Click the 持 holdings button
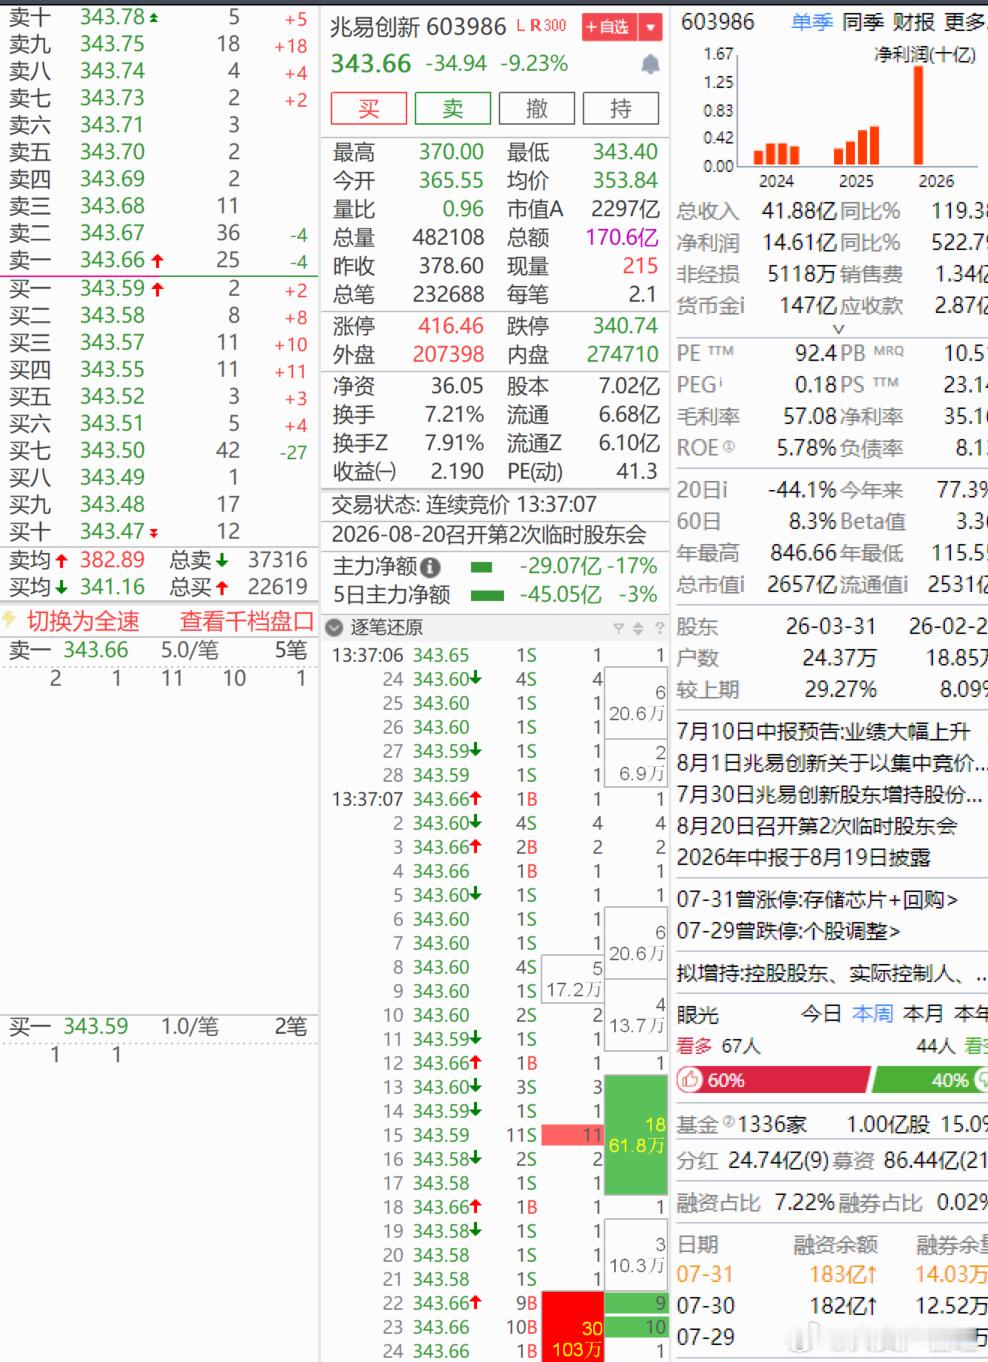 pyautogui.click(x=621, y=108)
